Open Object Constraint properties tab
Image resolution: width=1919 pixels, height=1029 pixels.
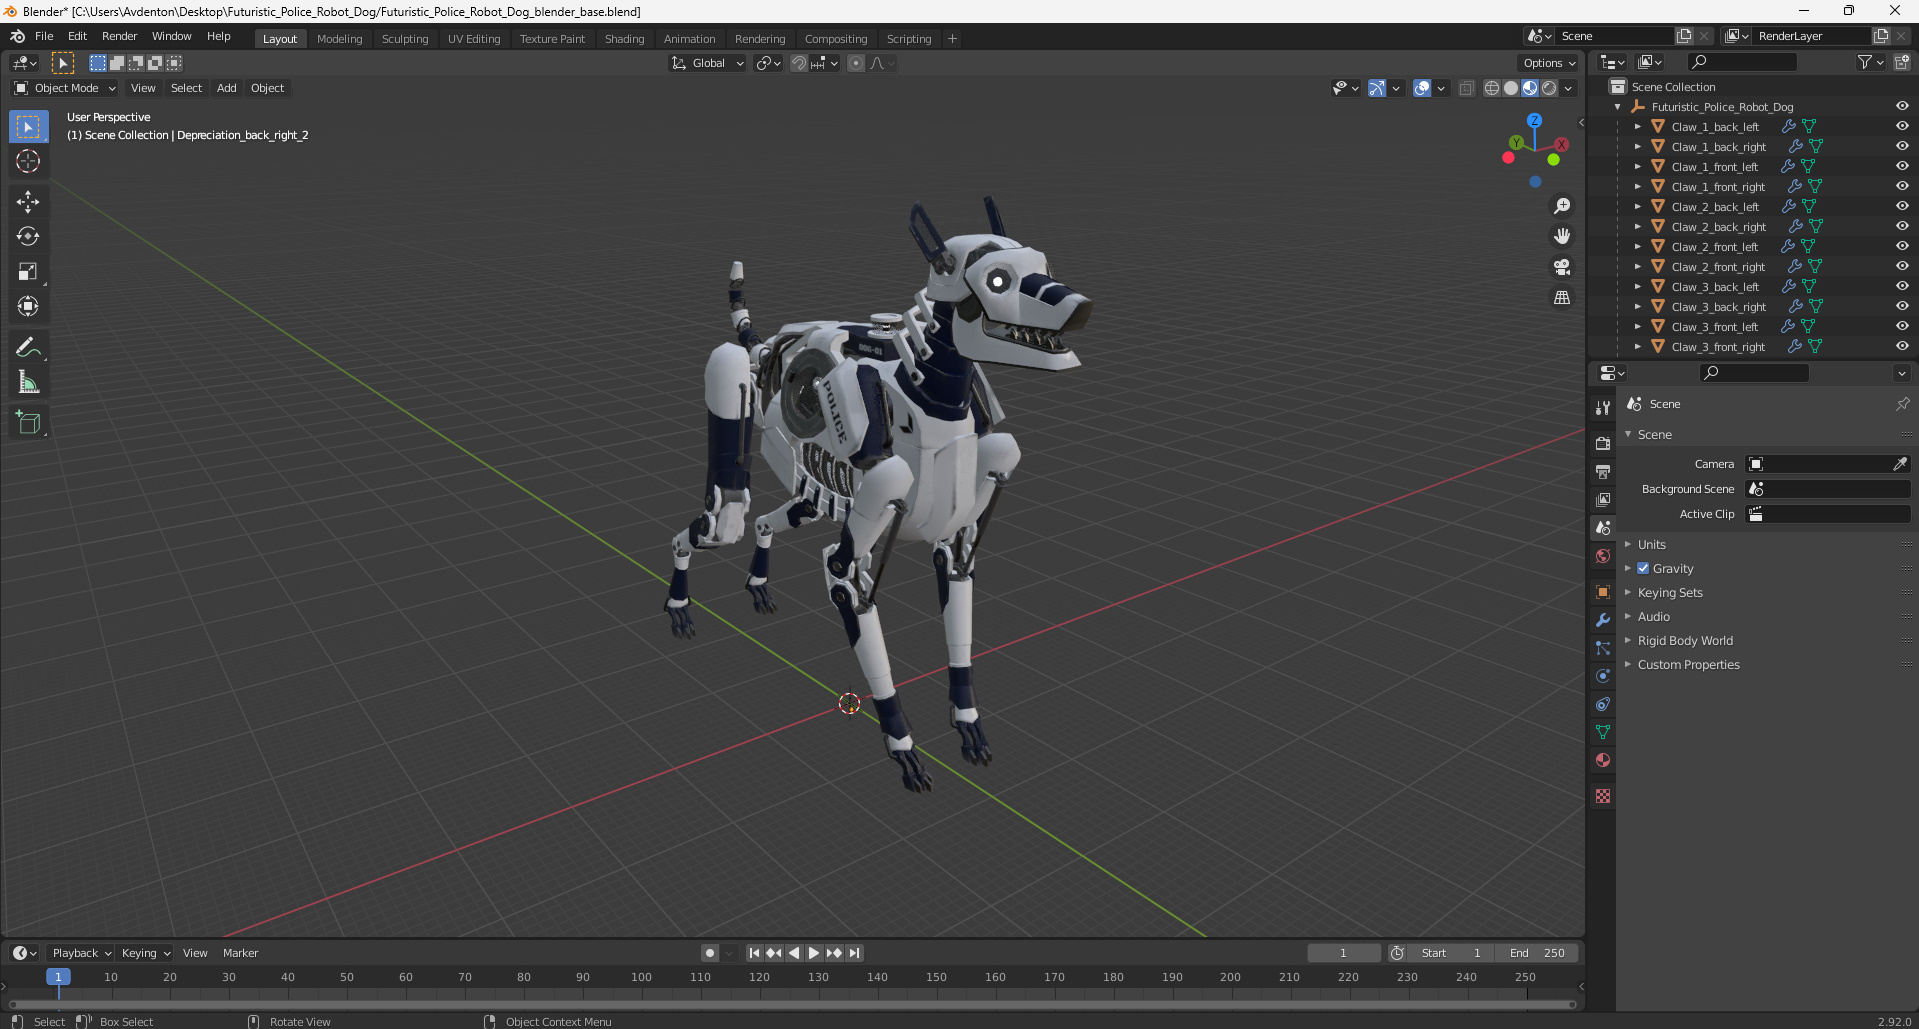pos(1603,704)
